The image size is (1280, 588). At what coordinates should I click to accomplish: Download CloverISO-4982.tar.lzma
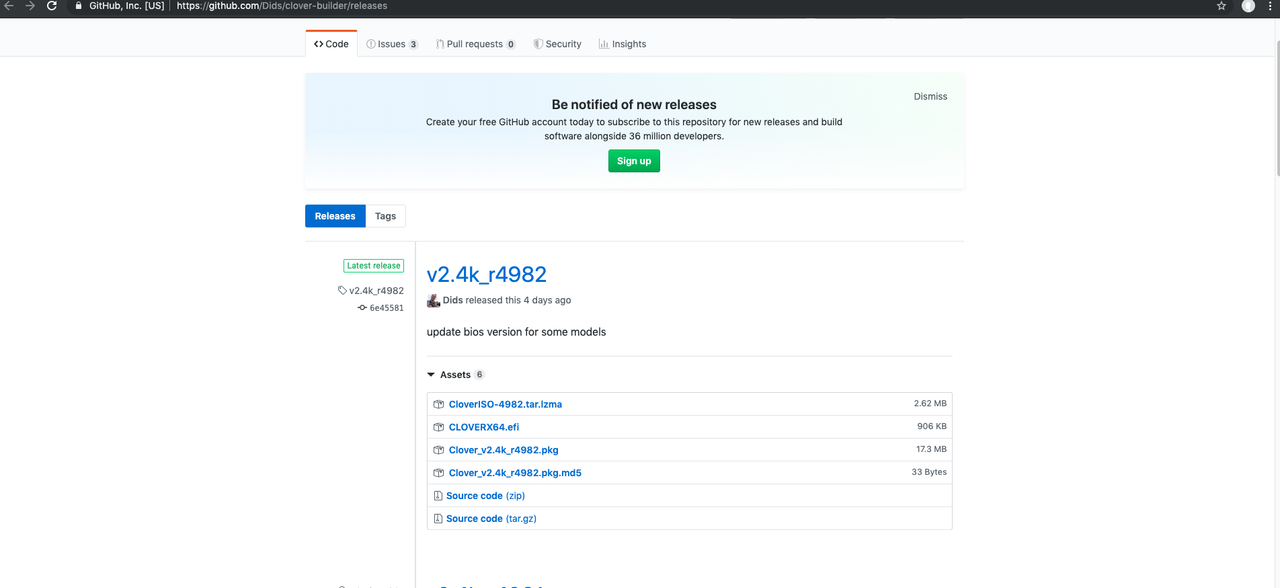coord(505,405)
